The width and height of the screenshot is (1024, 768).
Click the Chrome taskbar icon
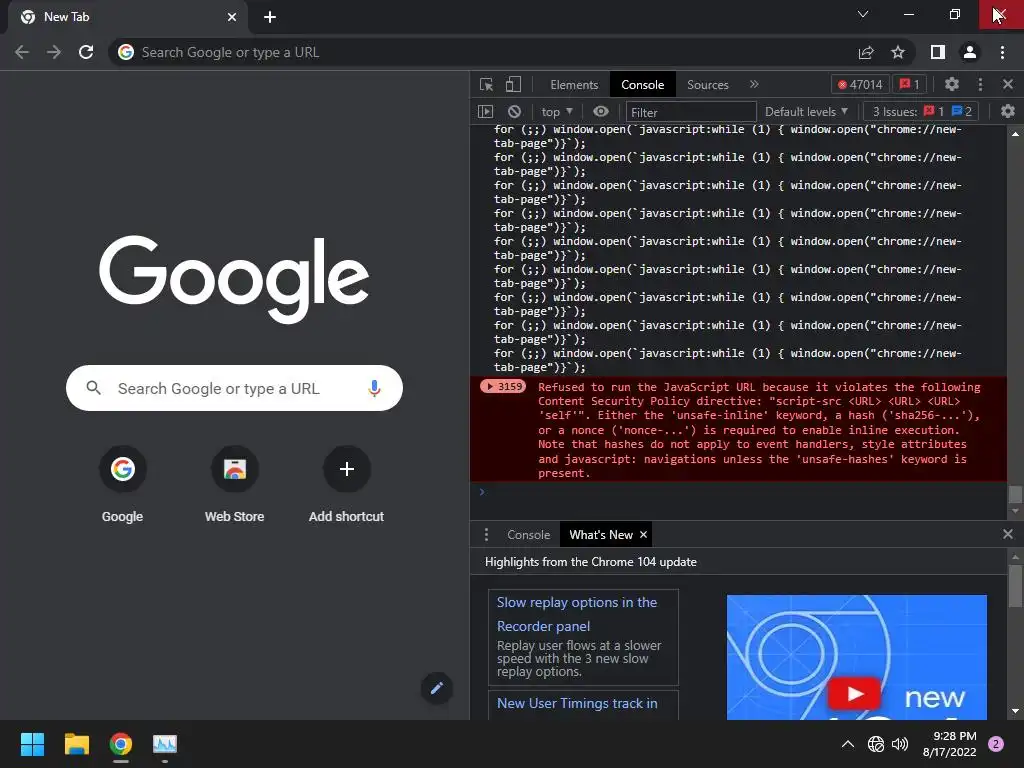121,744
